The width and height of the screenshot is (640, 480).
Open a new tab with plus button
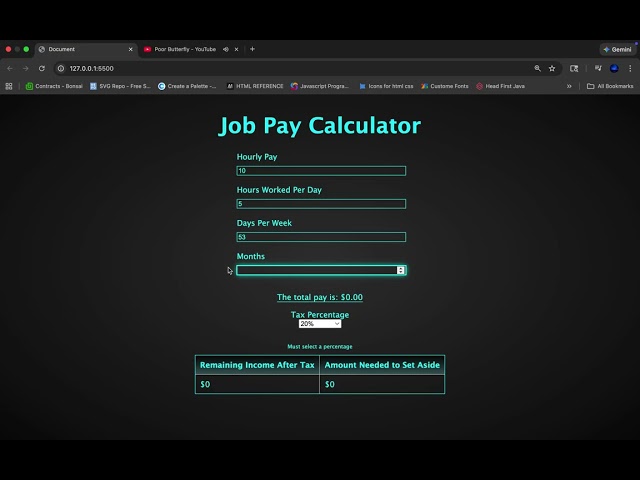pyautogui.click(x=252, y=49)
